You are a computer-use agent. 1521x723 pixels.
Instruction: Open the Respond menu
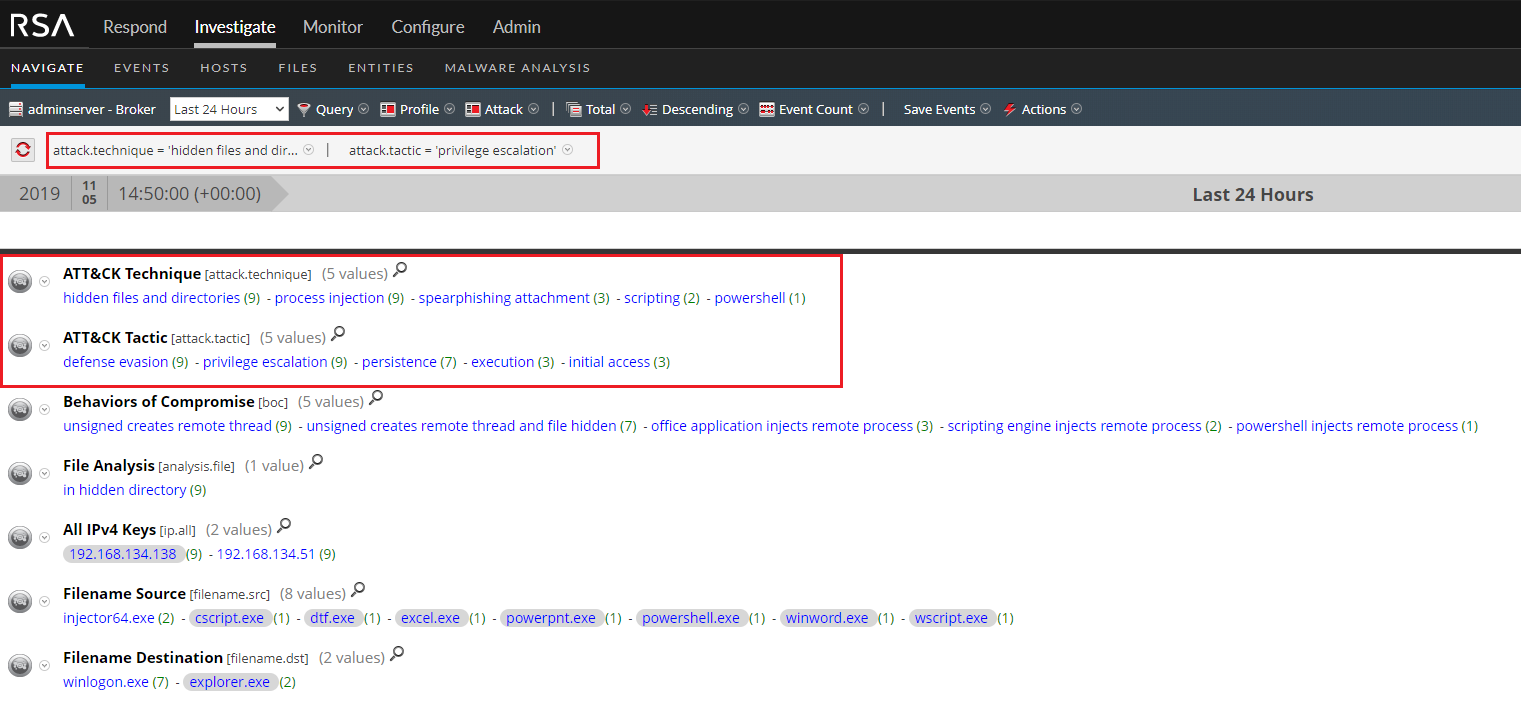tap(135, 27)
